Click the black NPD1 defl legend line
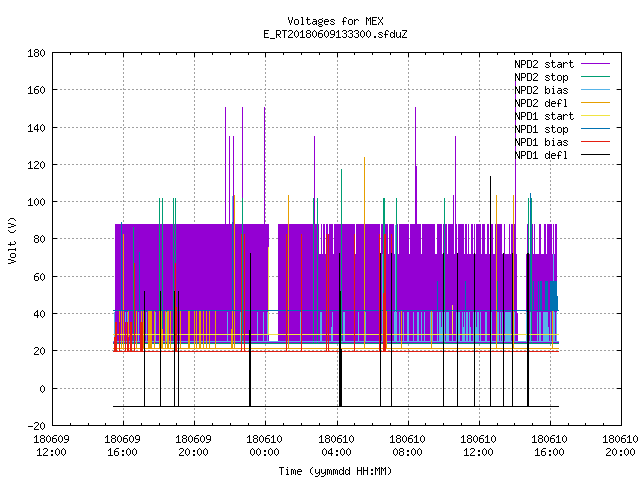640x480 pixels. [x=596, y=155]
